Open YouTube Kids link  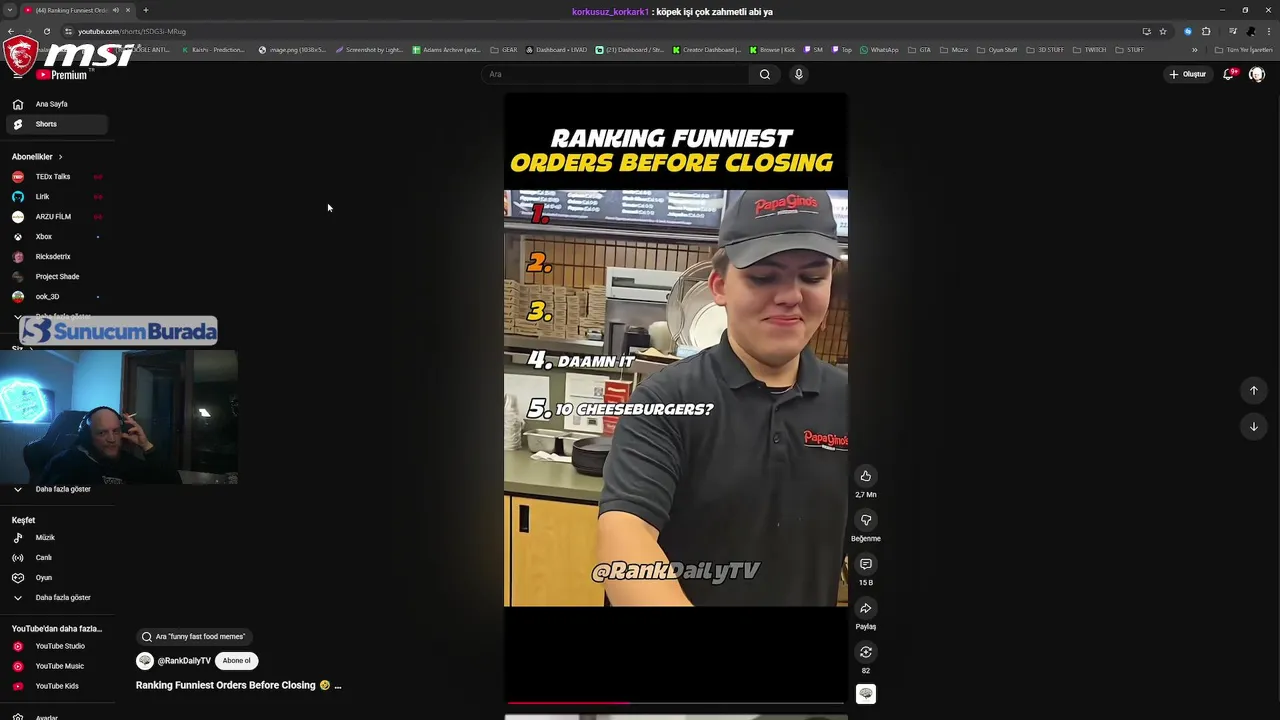57,686
